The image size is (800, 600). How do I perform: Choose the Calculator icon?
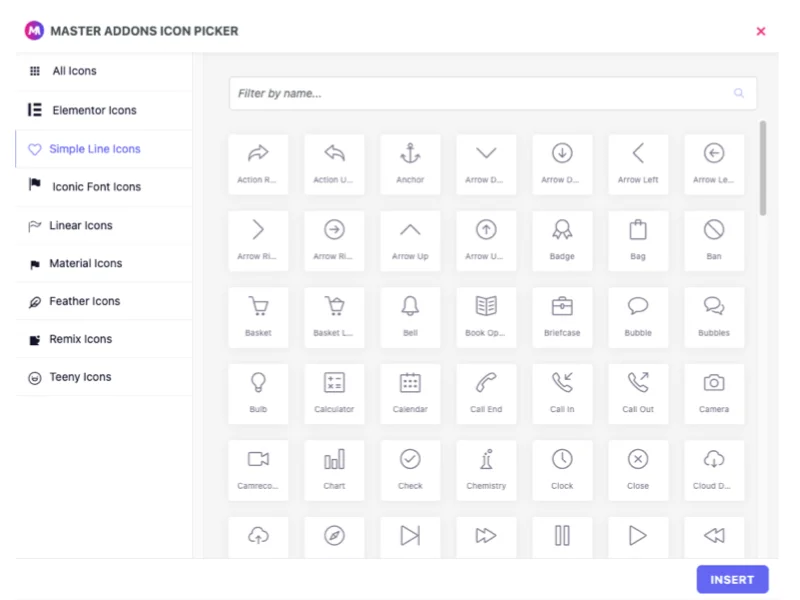[x=334, y=394]
